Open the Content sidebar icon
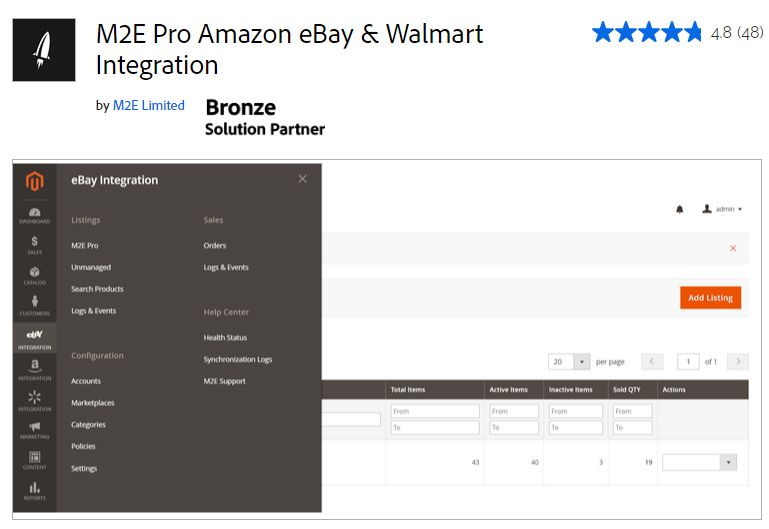769x529 pixels. coord(35,460)
